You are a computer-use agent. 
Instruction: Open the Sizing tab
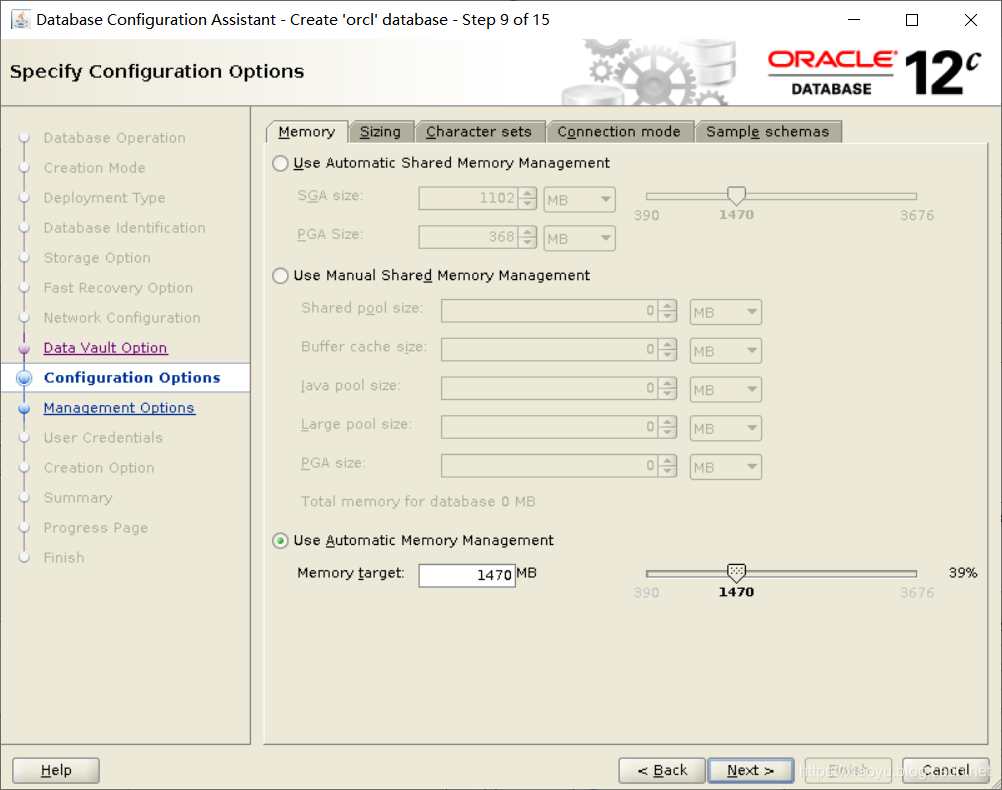[x=380, y=132]
